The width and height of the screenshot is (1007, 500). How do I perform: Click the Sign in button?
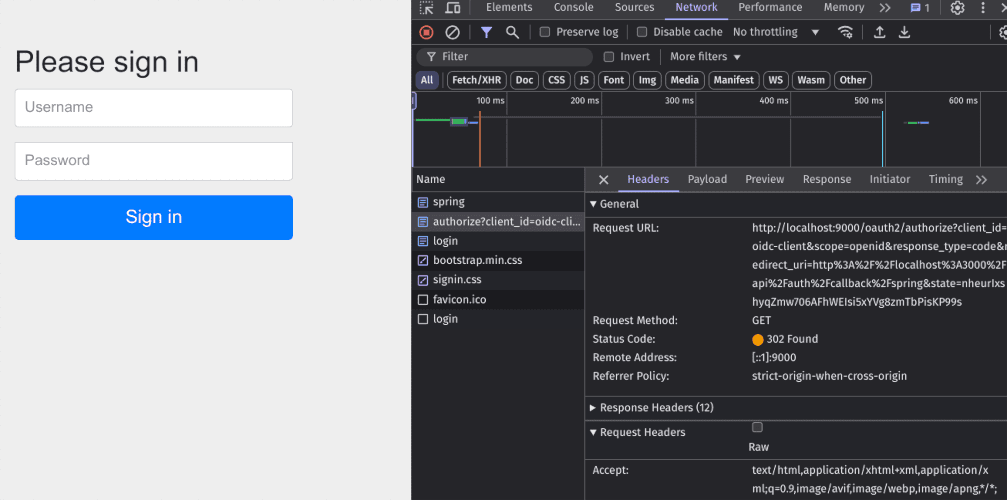[x=153, y=218]
